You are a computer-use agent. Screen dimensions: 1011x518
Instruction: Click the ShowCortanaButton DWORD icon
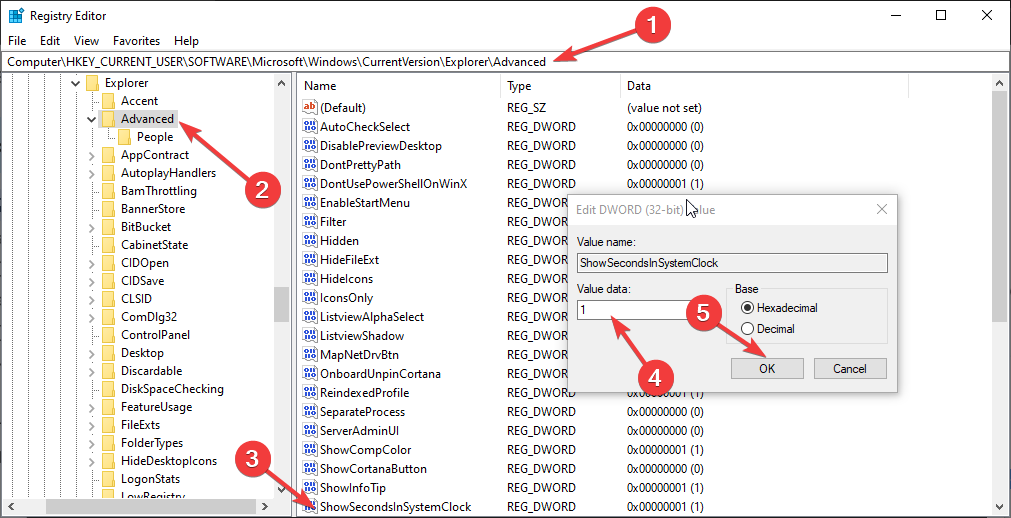point(310,469)
